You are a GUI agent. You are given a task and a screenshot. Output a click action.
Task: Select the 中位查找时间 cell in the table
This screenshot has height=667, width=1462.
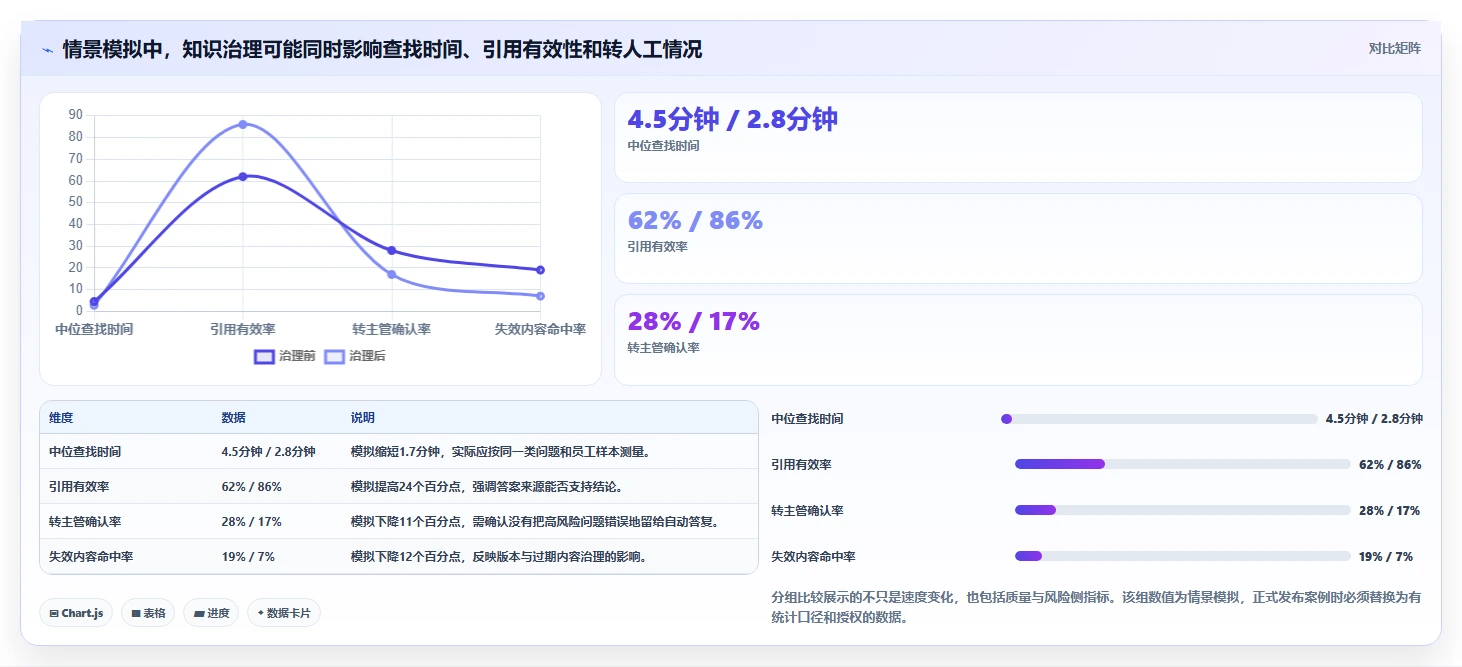(x=85, y=452)
